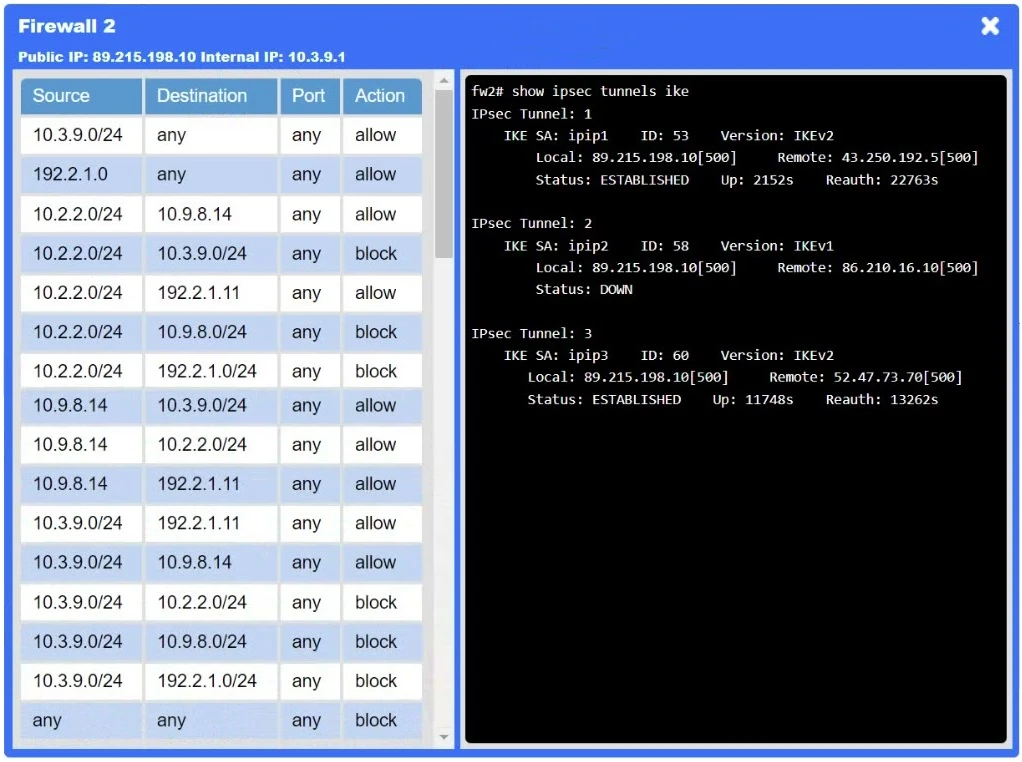Open the block action in the any-any rule
This screenshot has width=1022, height=762.
click(x=381, y=720)
